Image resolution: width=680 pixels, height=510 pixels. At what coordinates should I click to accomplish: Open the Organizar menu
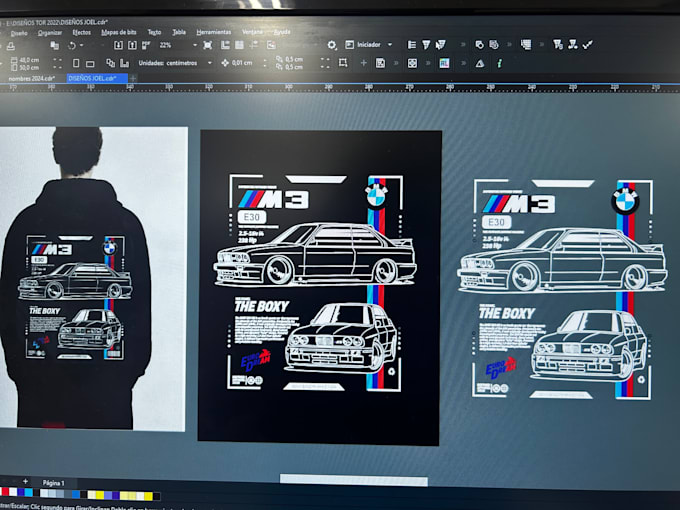click(49, 33)
